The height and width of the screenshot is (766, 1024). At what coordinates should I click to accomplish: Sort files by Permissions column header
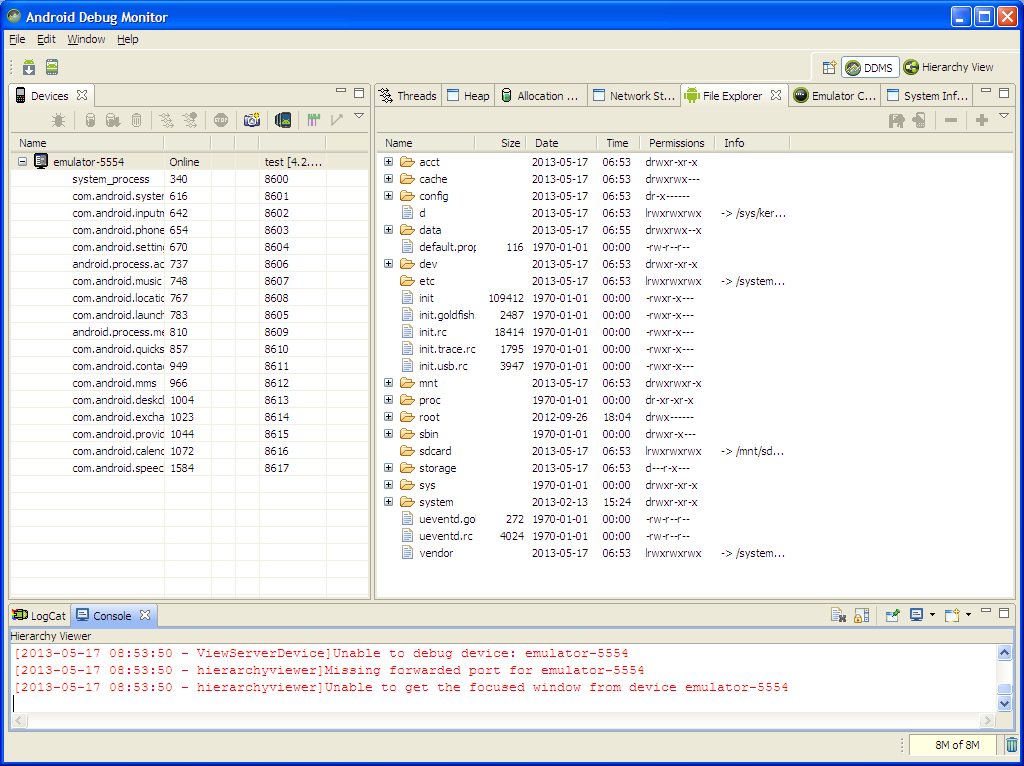(677, 142)
